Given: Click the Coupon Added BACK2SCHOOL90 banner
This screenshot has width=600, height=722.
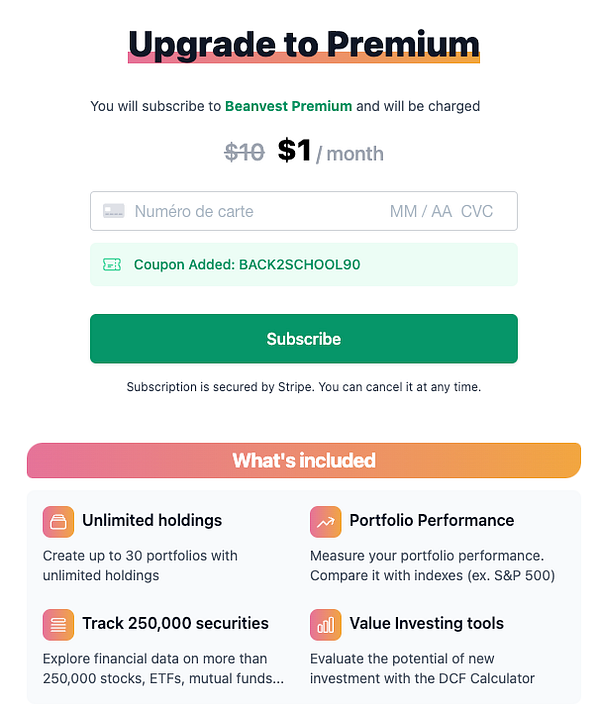Looking at the screenshot, I should pos(303,265).
